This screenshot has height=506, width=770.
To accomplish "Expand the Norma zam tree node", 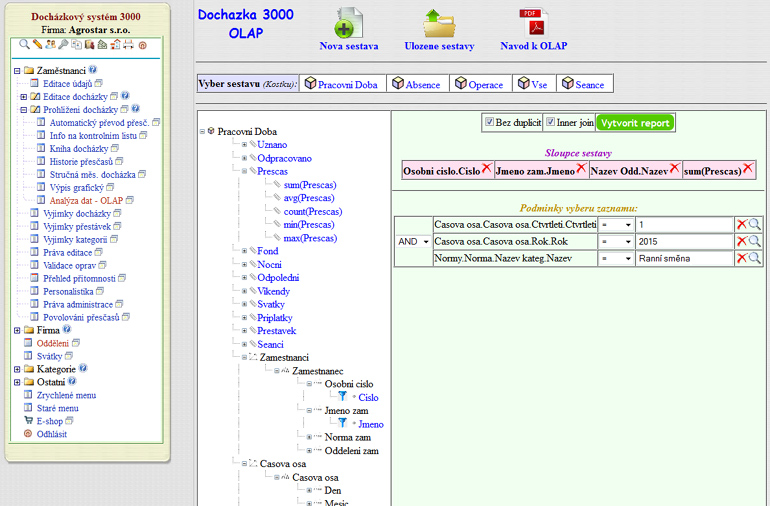I will tap(309, 437).
